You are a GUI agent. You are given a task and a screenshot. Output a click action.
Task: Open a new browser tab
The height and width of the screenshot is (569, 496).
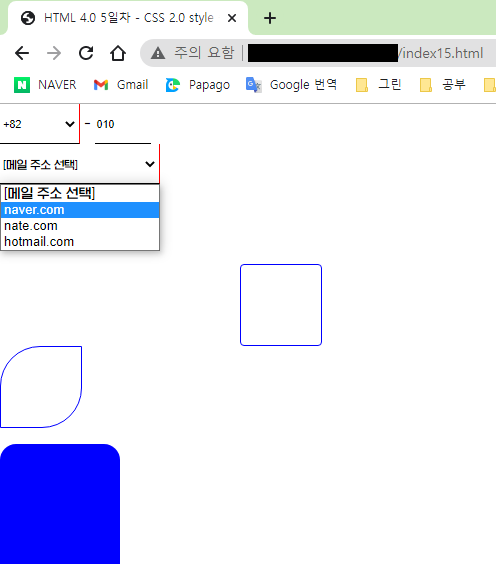(x=270, y=18)
